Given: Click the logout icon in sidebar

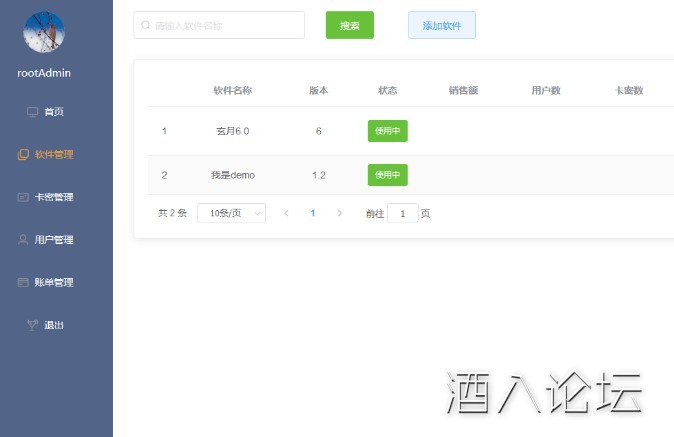Looking at the screenshot, I should [32, 325].
